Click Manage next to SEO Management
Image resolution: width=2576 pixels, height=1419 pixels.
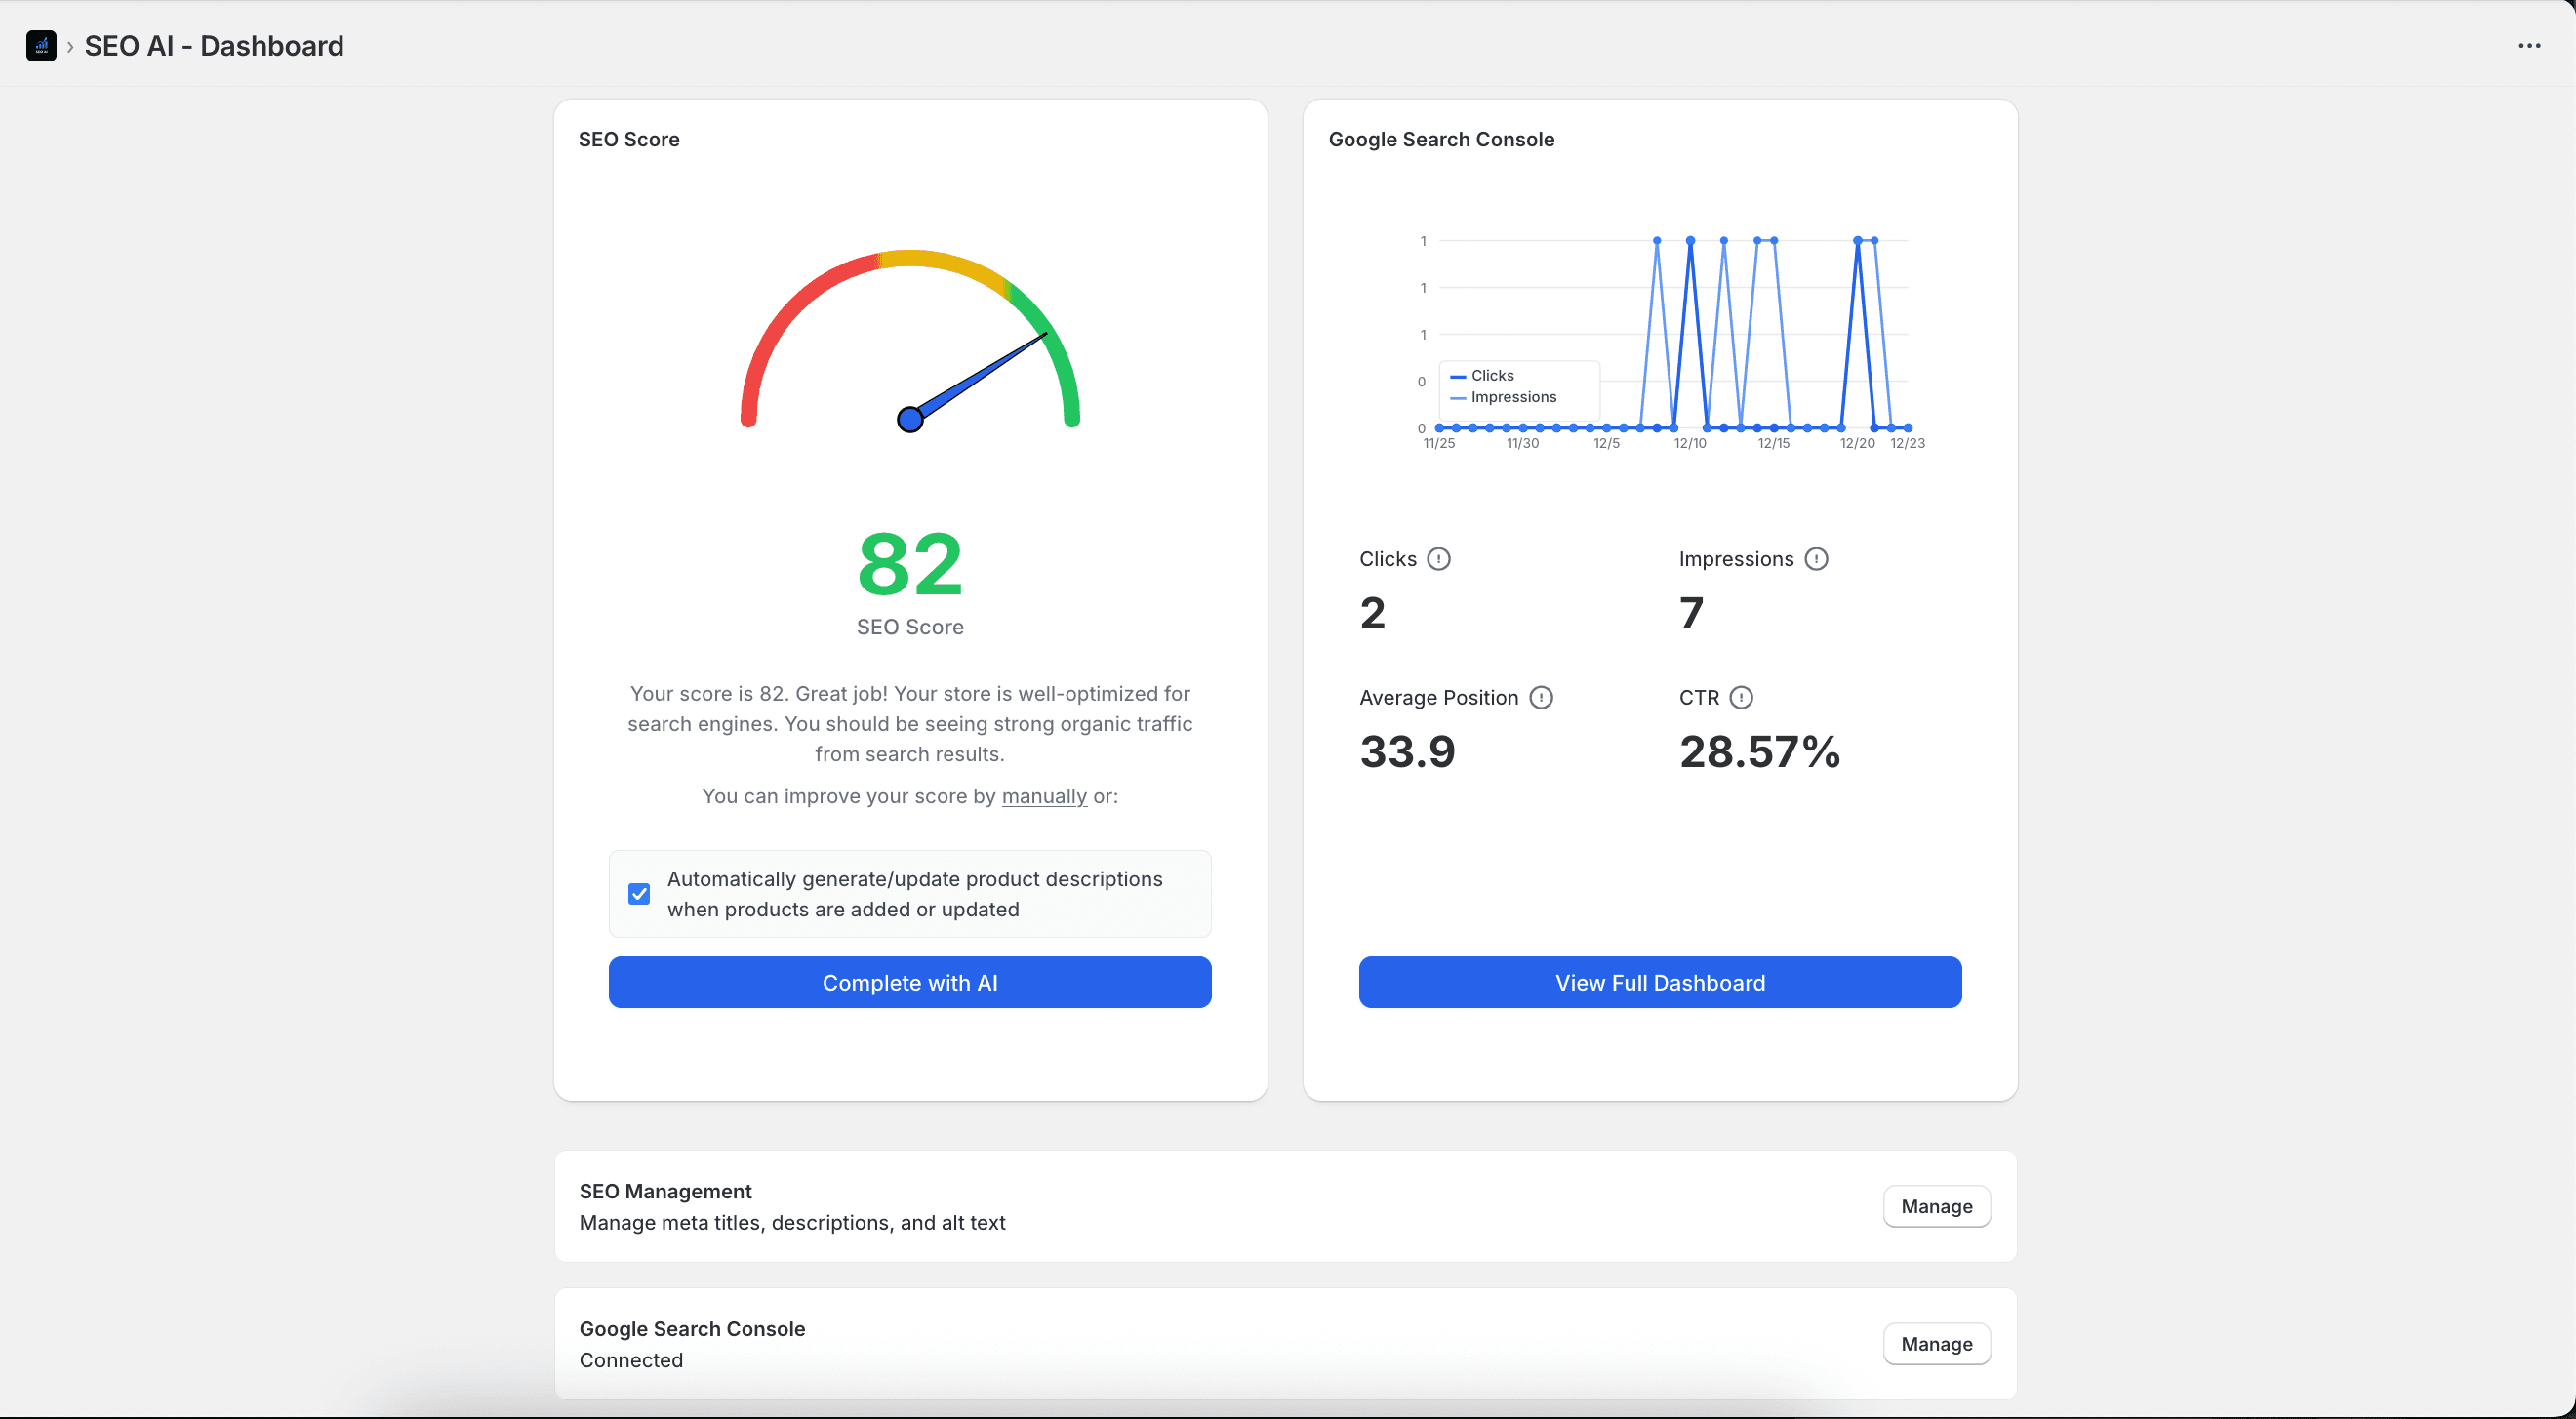tap(1936, 1206)
